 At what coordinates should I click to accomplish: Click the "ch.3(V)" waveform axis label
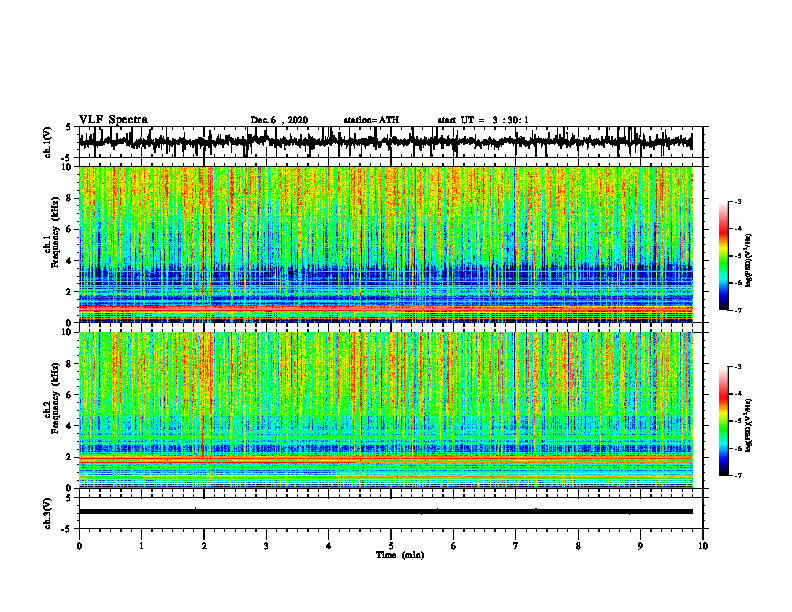[48, 513]
